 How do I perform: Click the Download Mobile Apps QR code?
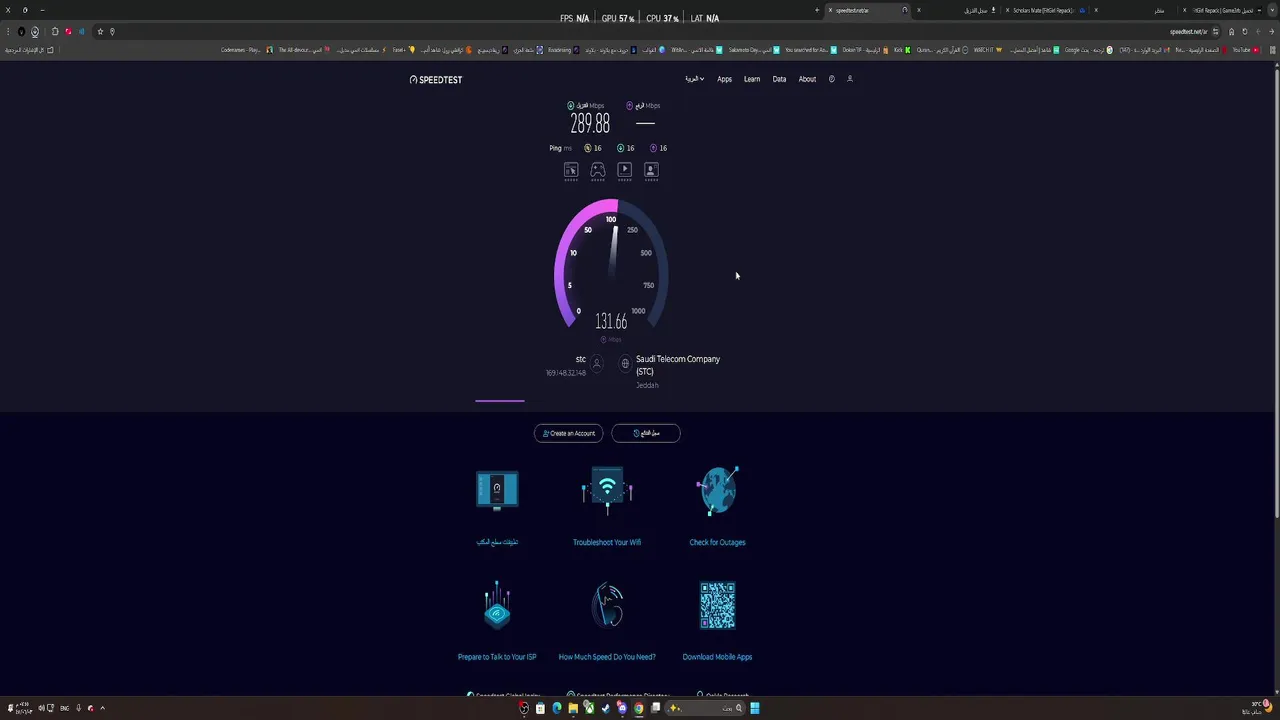pos(718,605)
